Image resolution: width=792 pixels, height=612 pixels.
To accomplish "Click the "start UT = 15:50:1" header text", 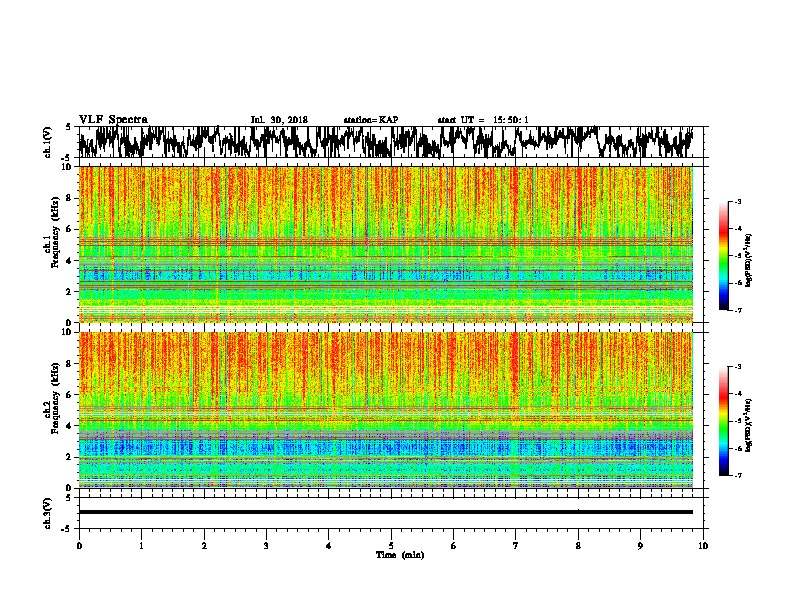I will 483,120.
